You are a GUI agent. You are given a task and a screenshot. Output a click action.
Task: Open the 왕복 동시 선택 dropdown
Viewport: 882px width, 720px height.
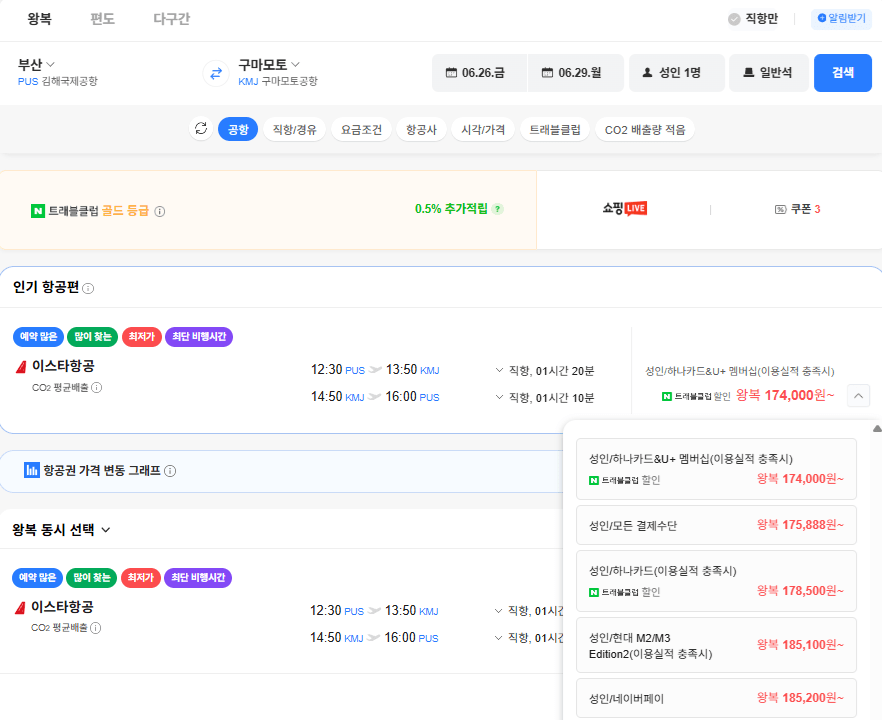[x=61, y=530]
